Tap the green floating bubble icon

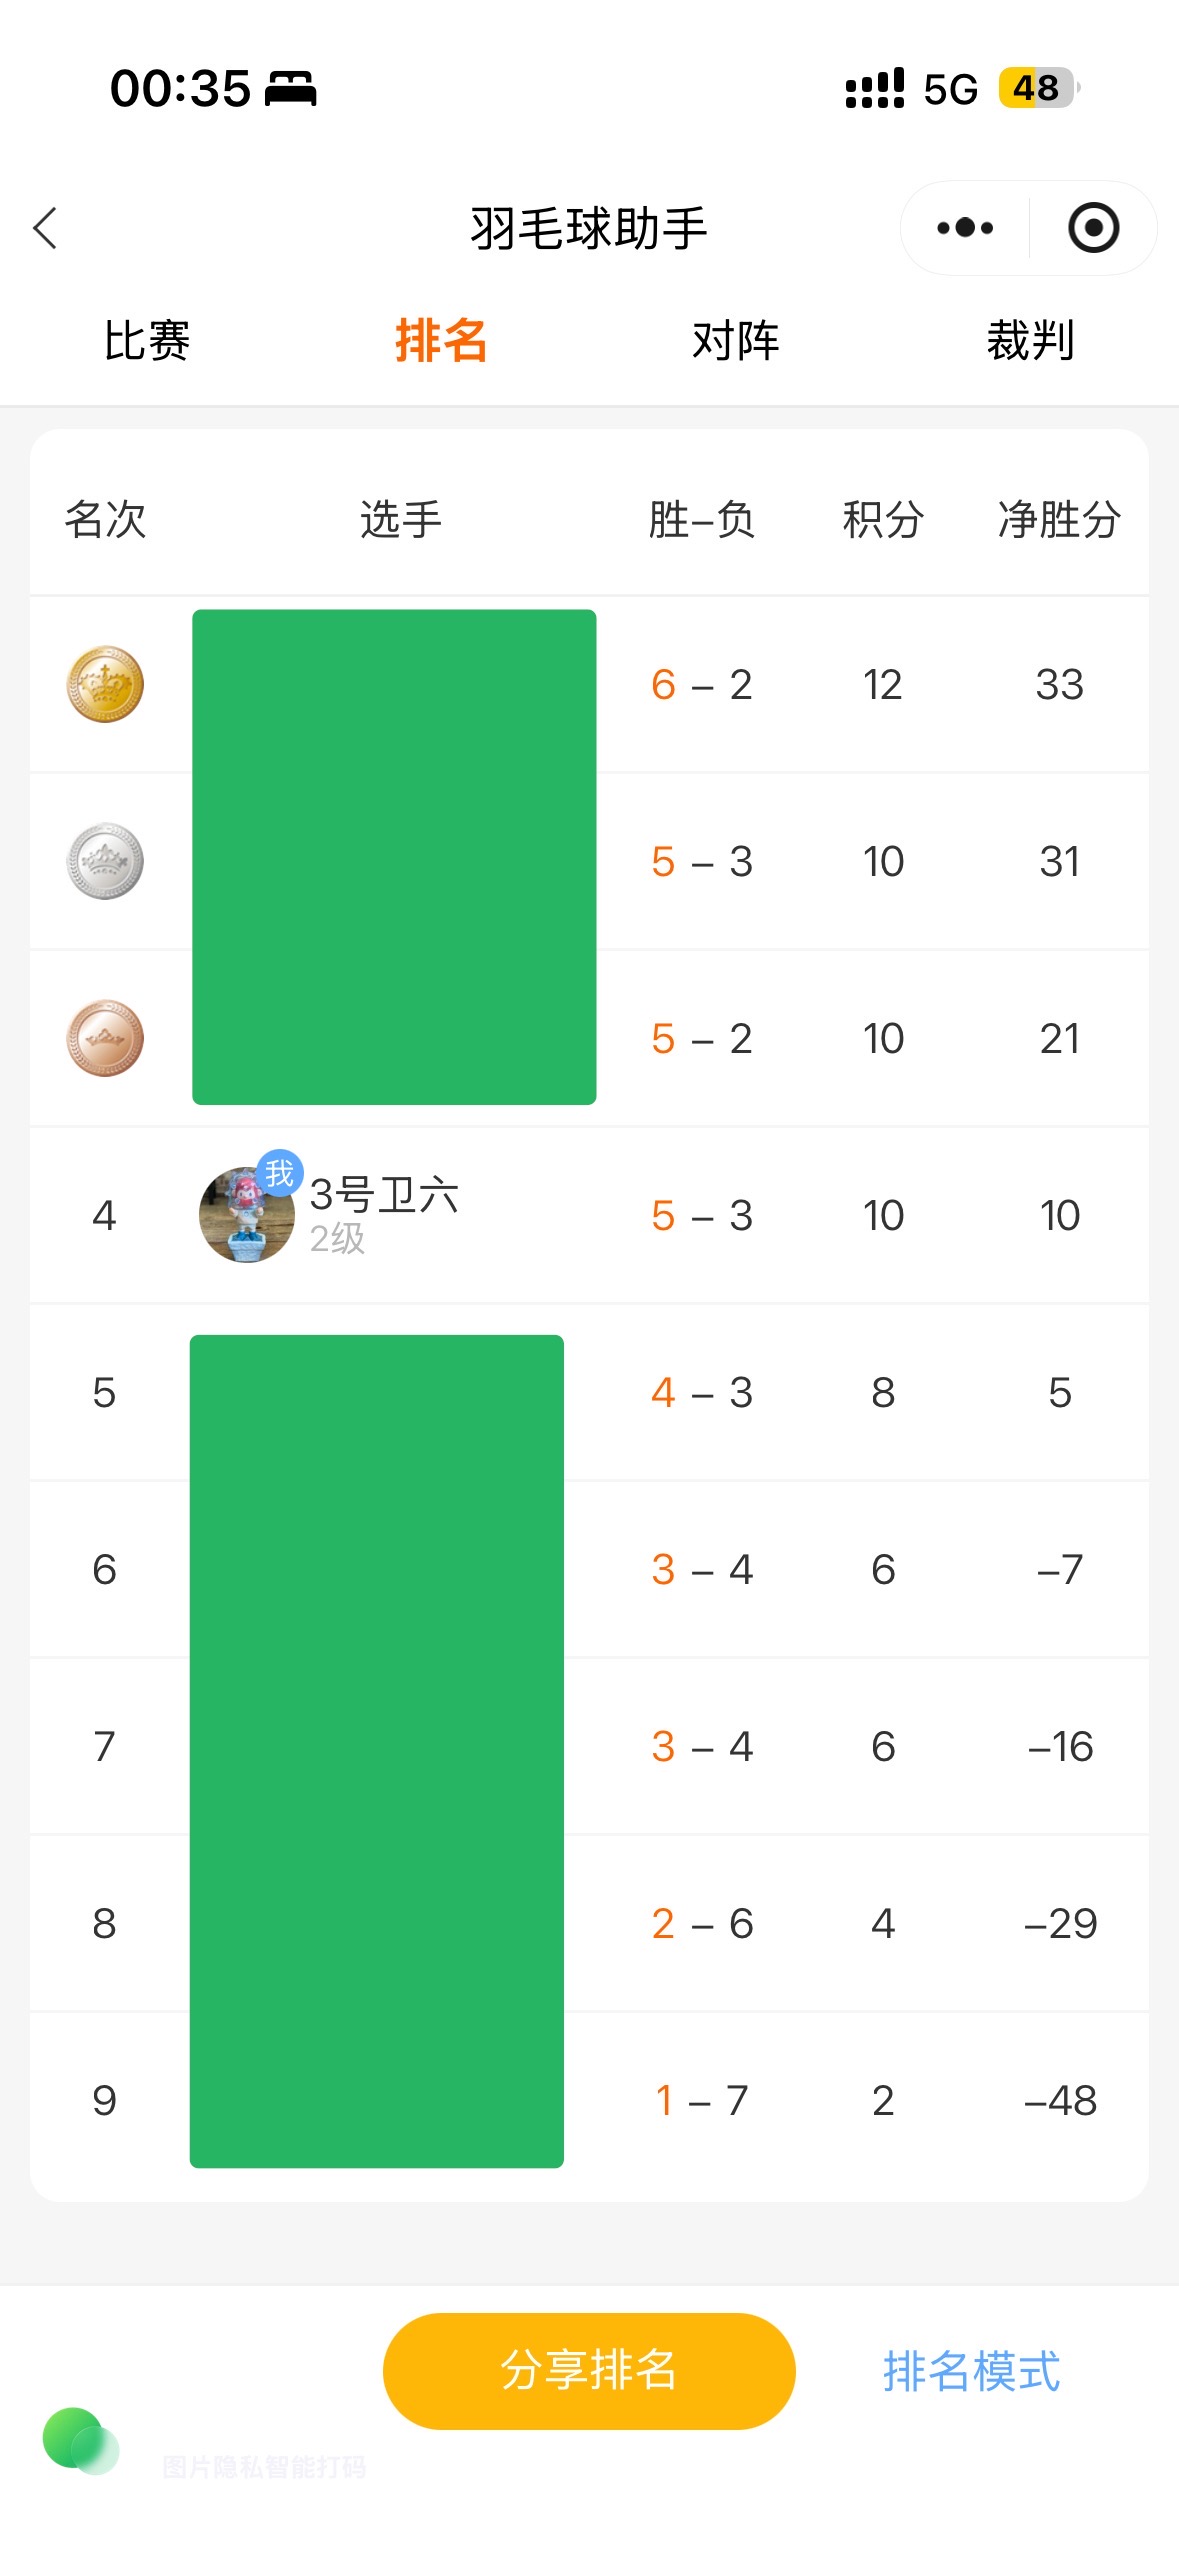point(80,2441)
